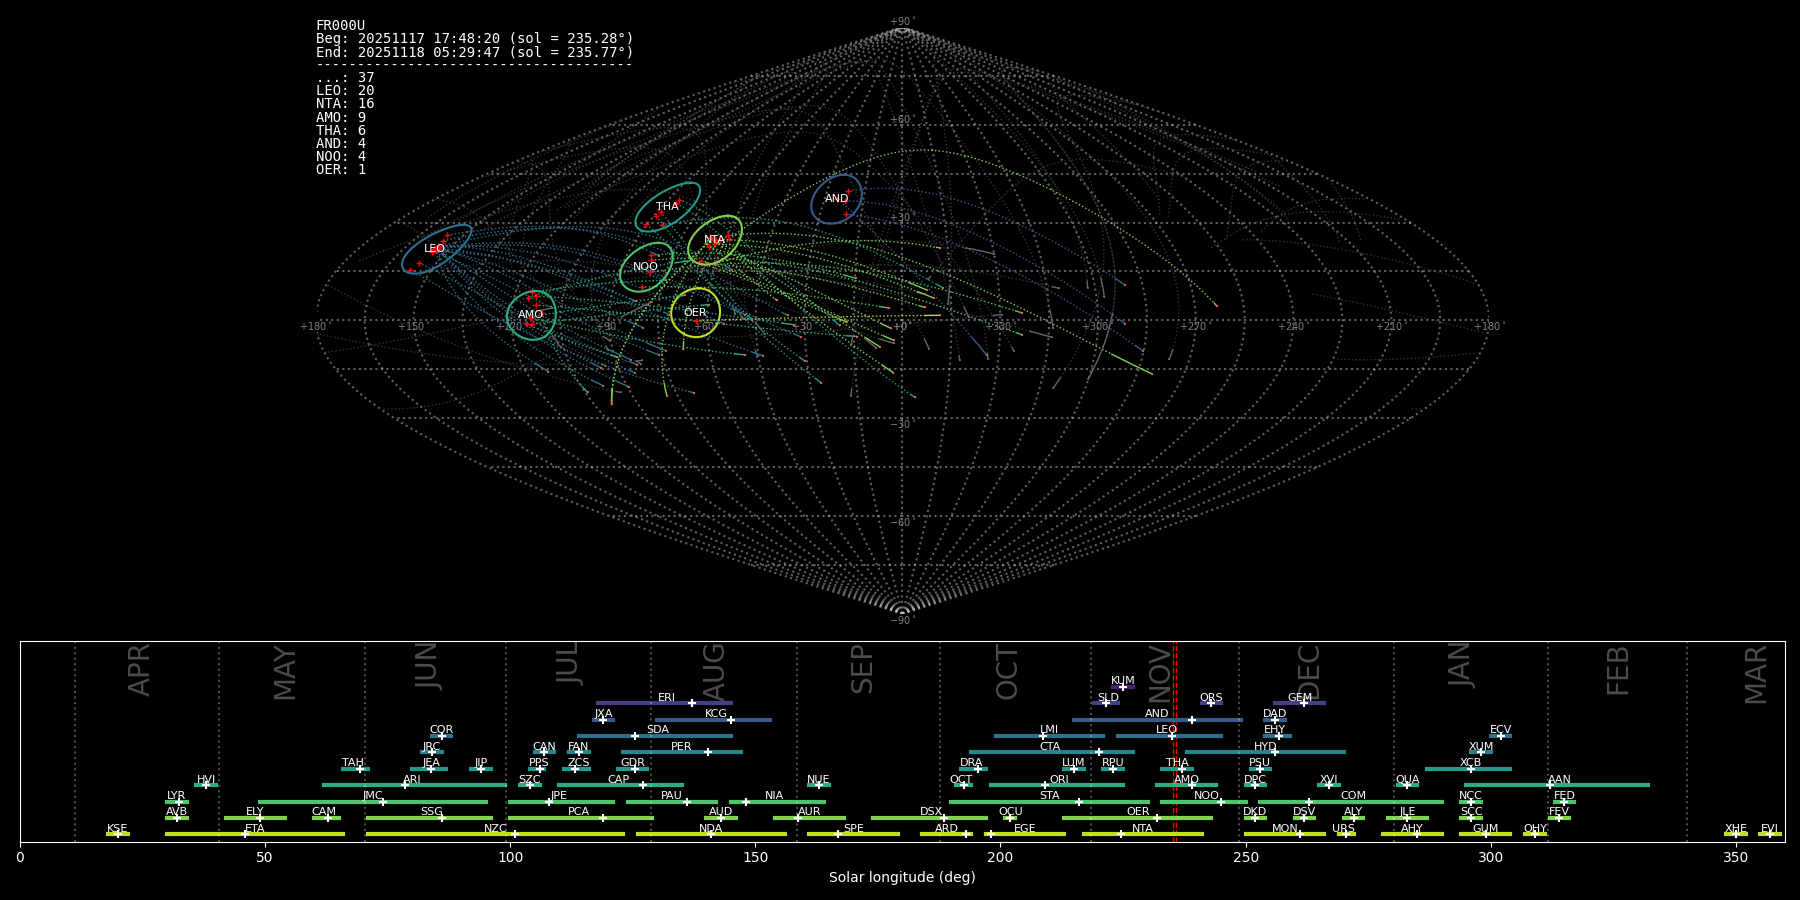
Task: Click the 'LEO: 20' legend entry
Action: pos(345,91)
